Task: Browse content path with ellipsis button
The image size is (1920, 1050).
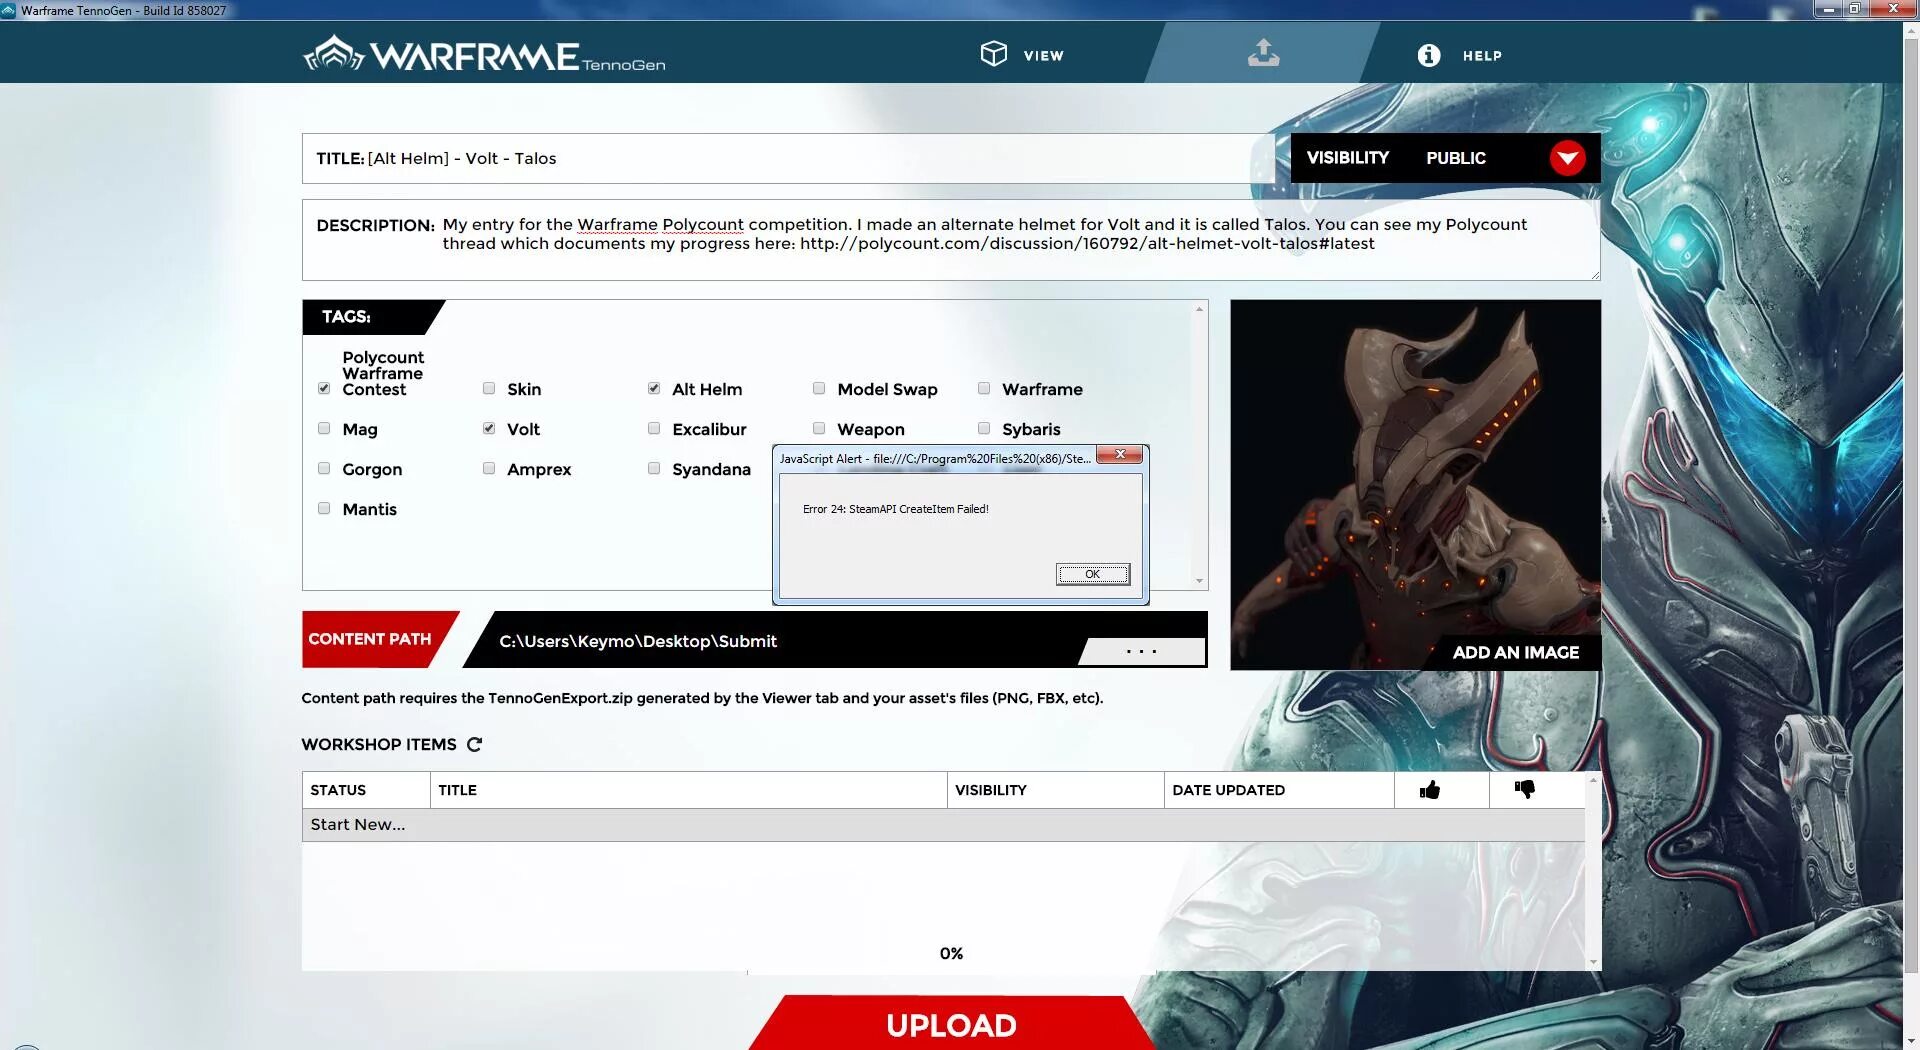Action: (x=1141, y=651)
